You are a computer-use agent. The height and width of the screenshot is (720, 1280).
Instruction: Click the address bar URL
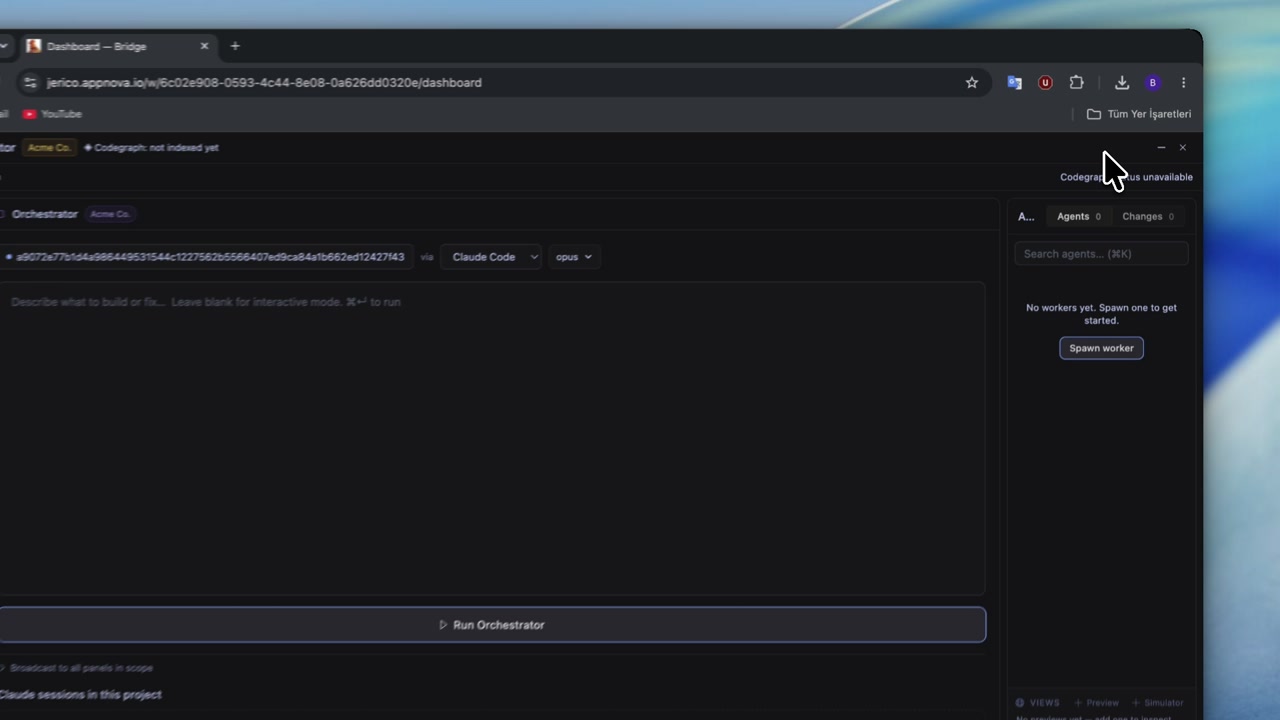click(264, 83)
